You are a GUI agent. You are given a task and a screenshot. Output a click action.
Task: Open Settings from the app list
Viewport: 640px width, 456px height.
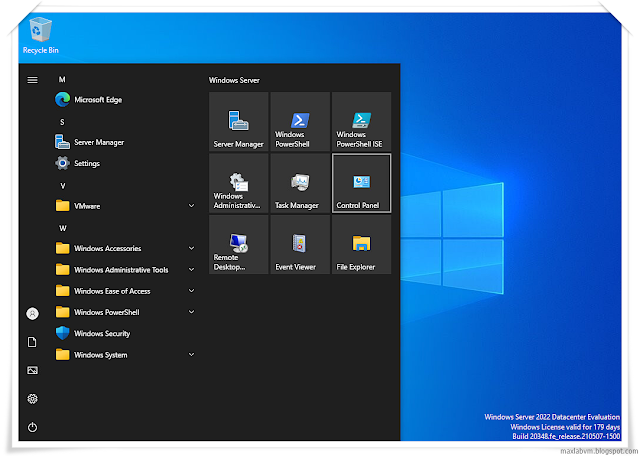125,163
